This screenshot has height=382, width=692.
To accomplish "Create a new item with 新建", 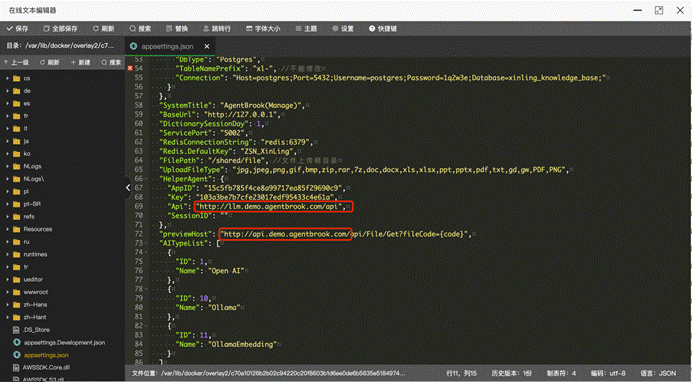I will 81,62.
